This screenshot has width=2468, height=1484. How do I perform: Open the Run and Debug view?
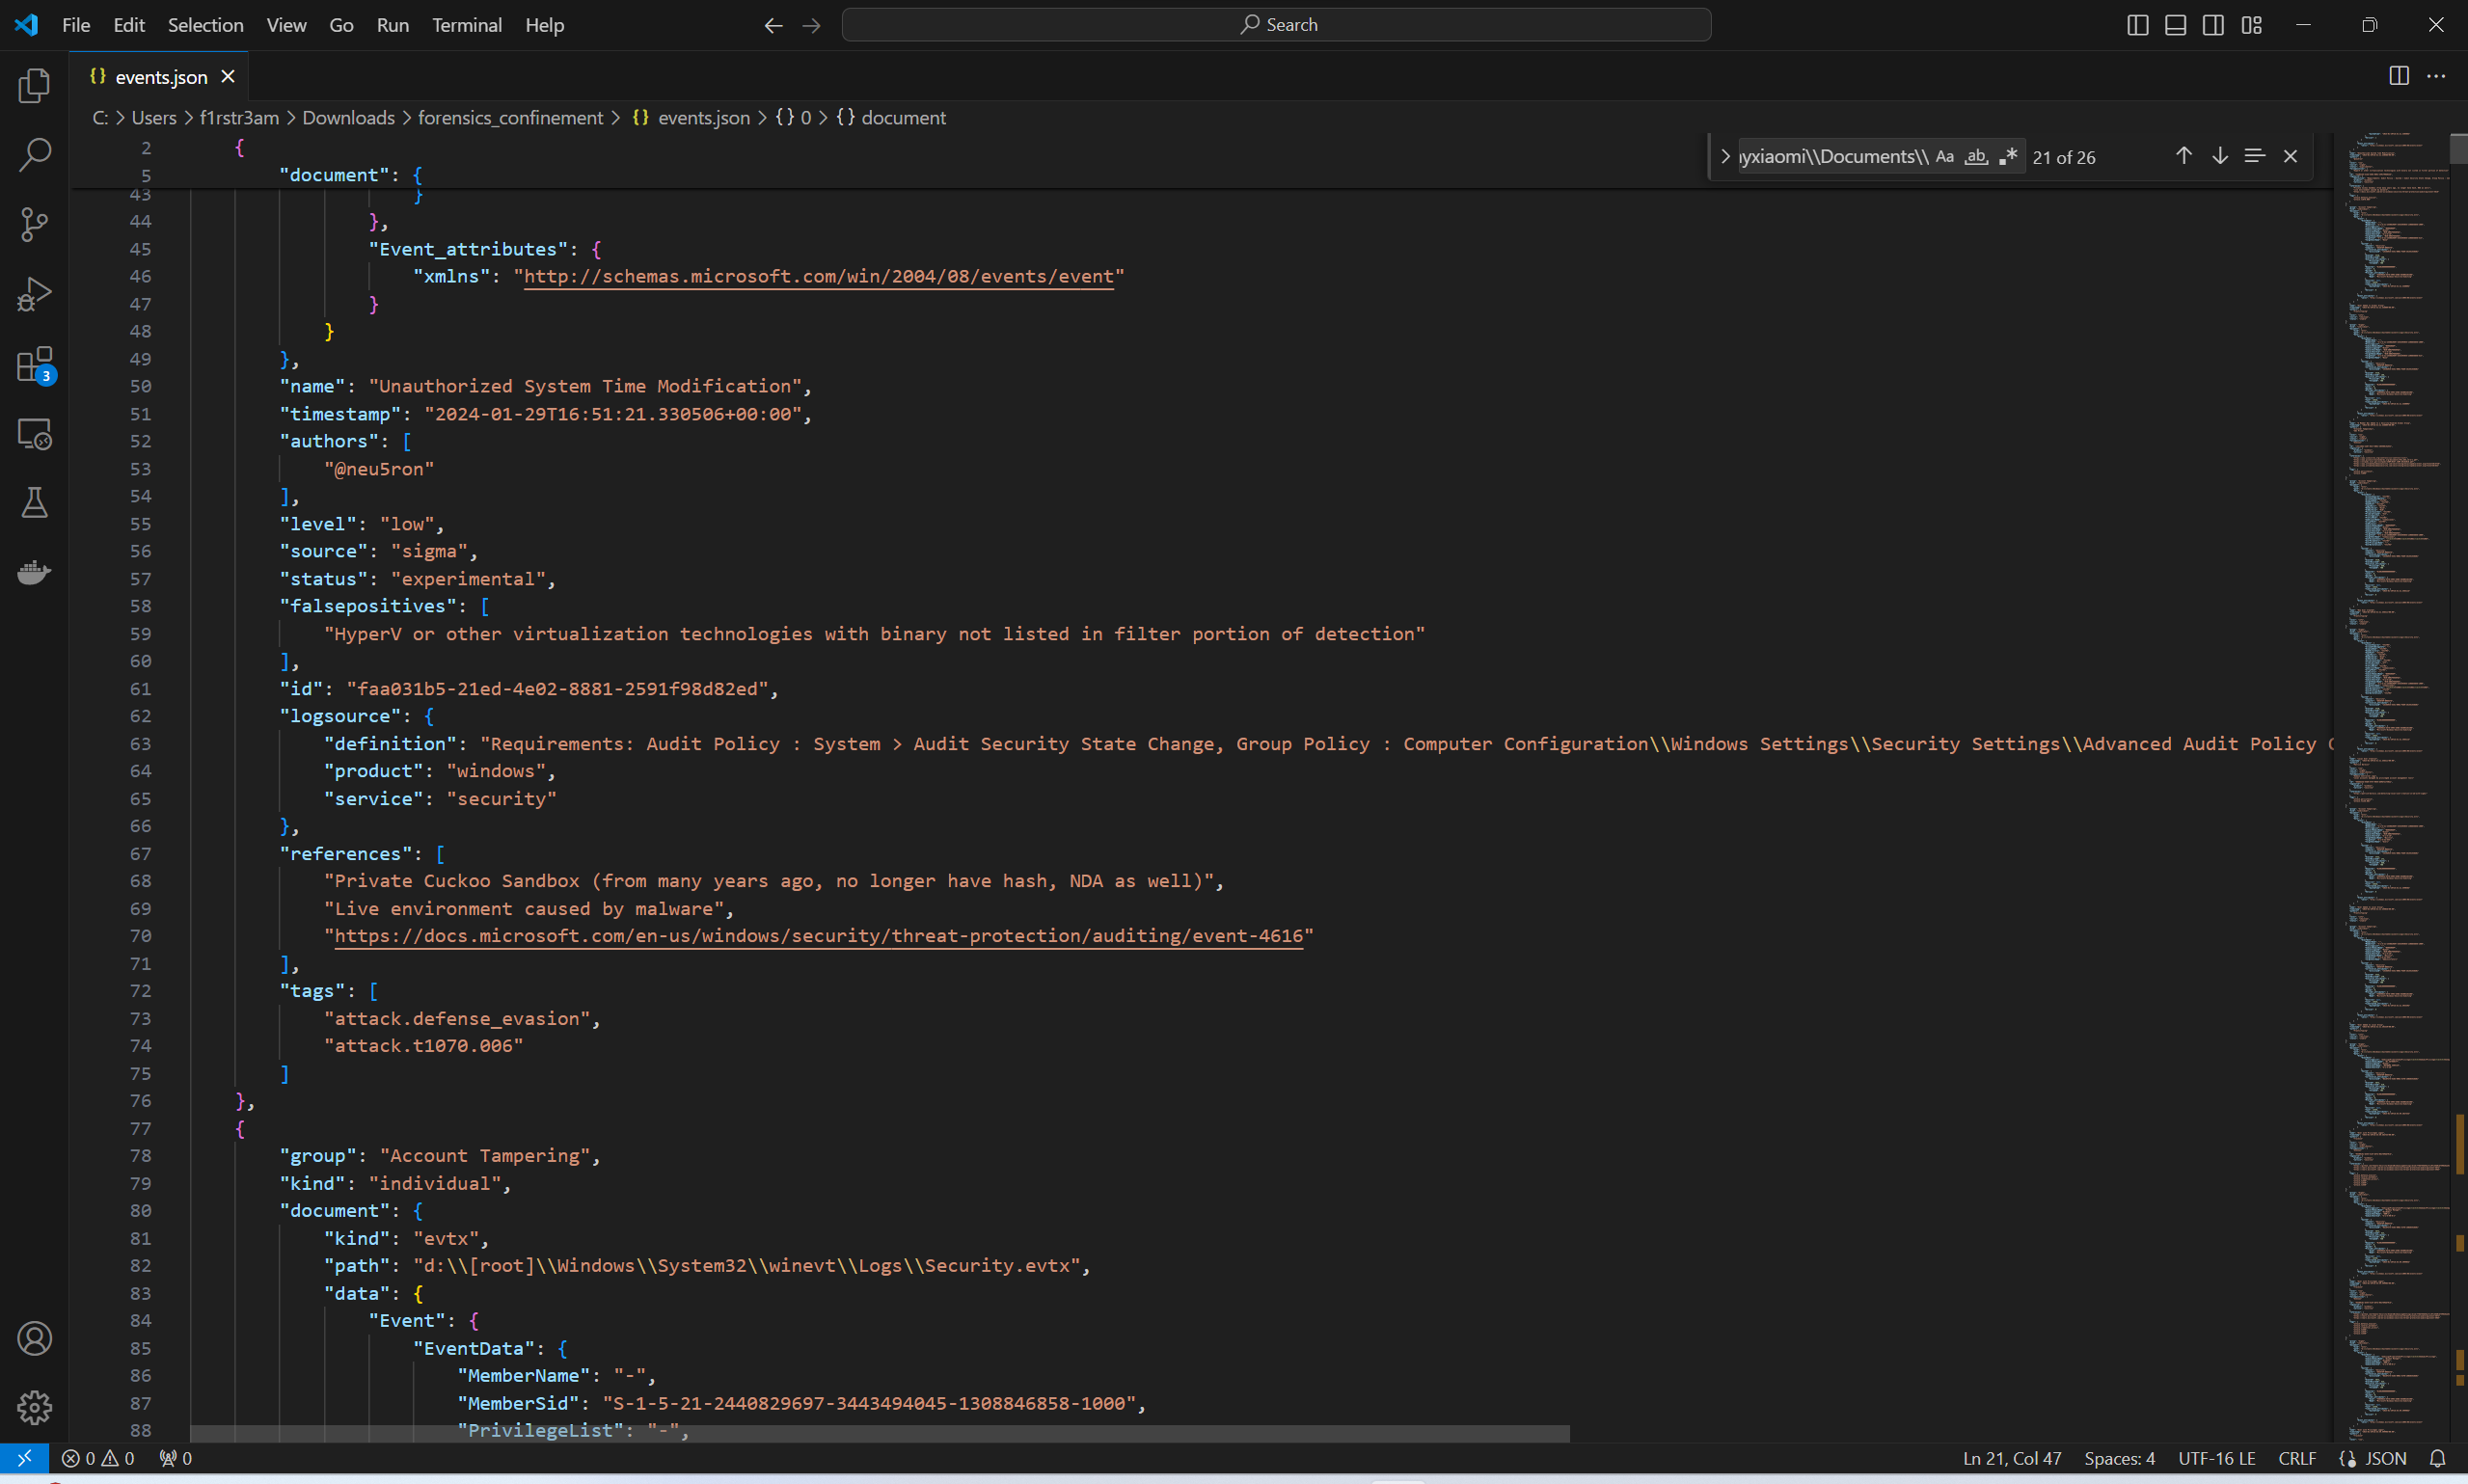(34, 294)
